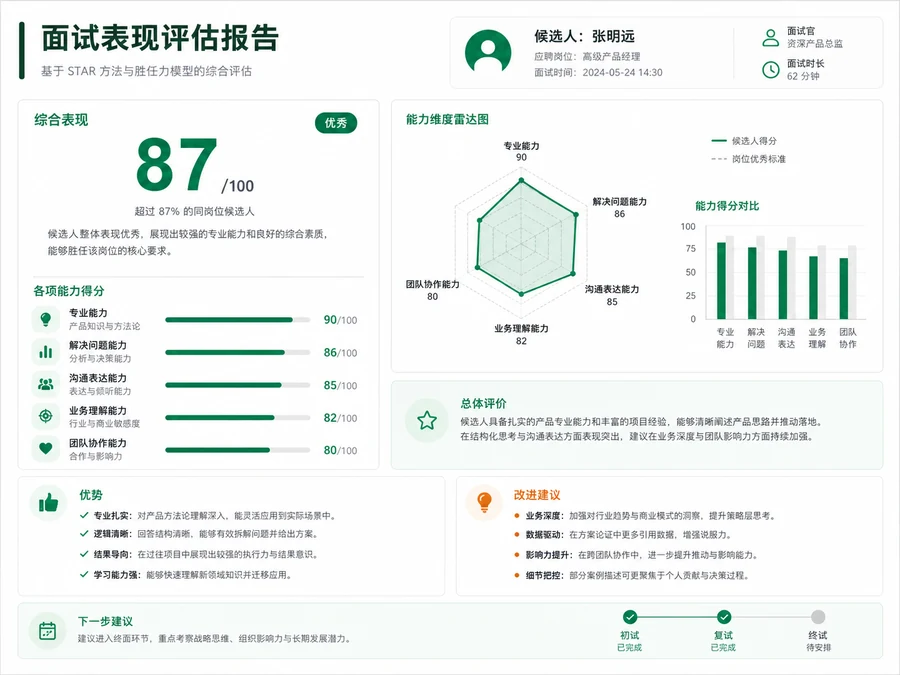Click the 综合表现 section heading
This screenshot has width=900, height=675.
tap(61, 119)
